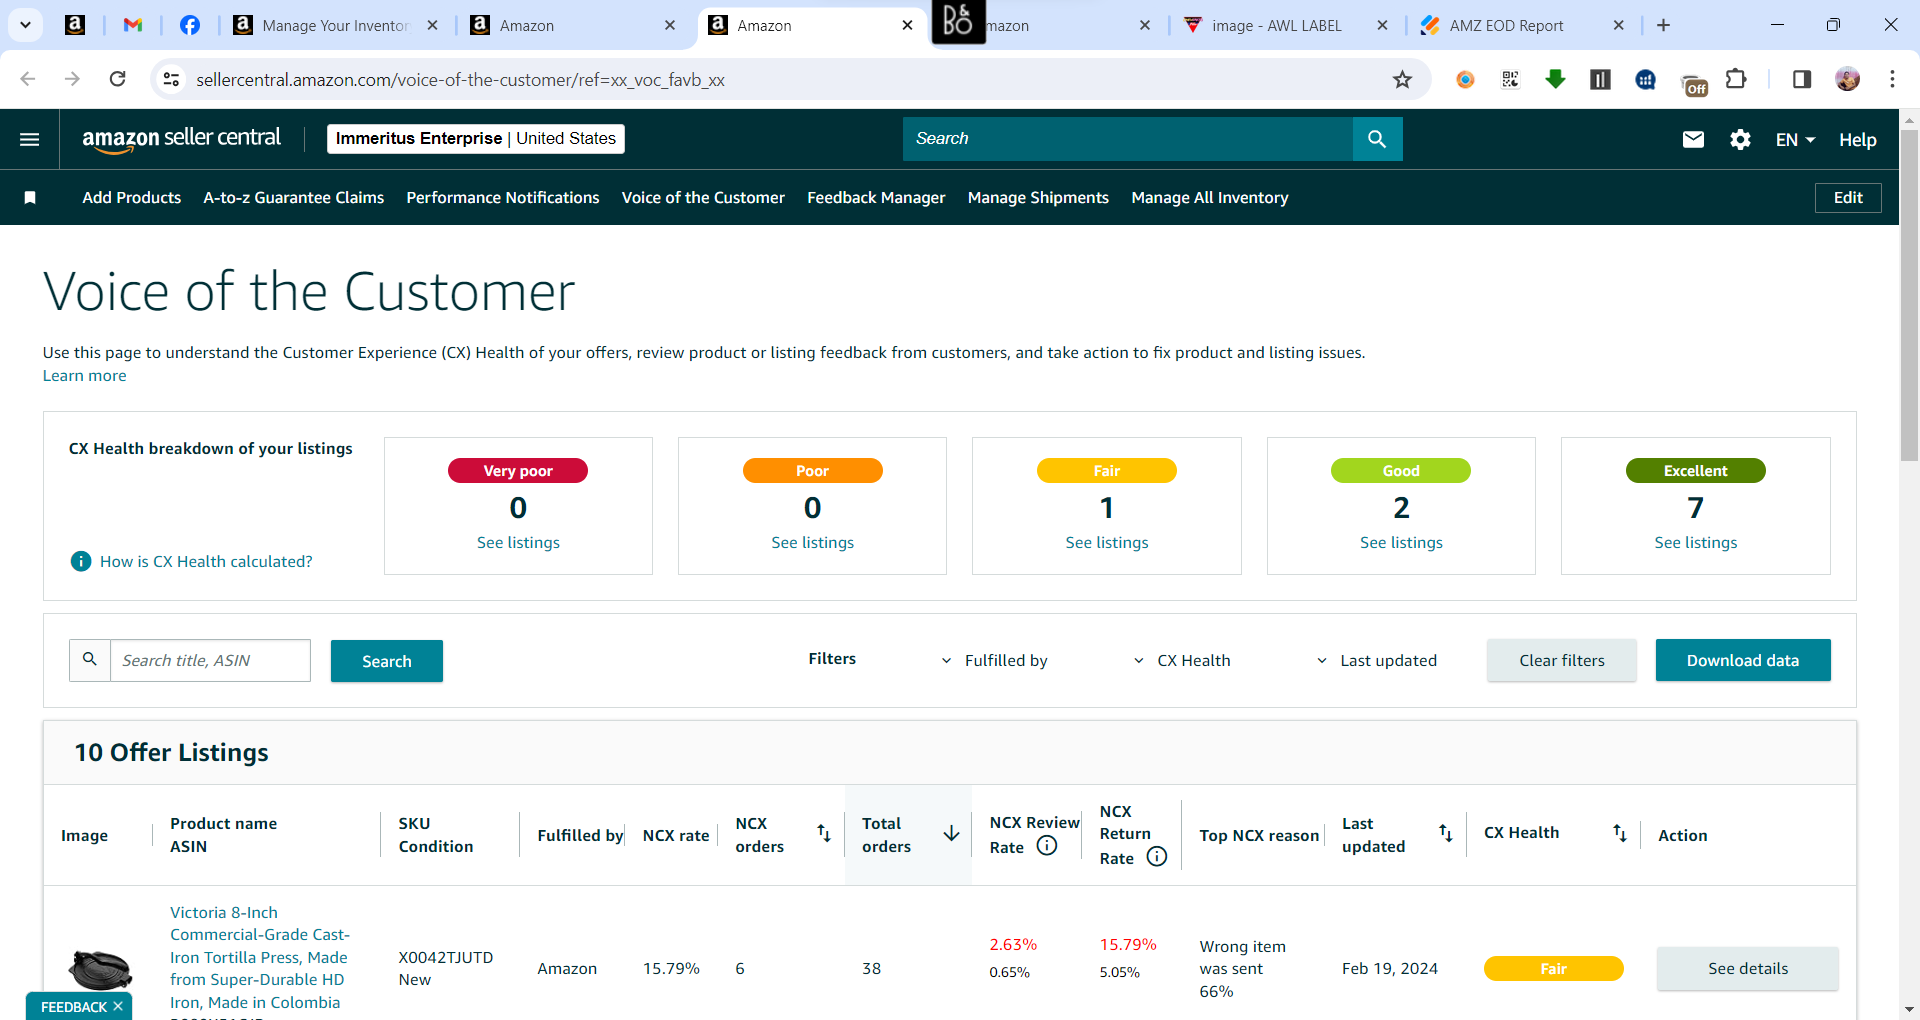
Task: See listings under Poor
Action: (x=812, y=543)
